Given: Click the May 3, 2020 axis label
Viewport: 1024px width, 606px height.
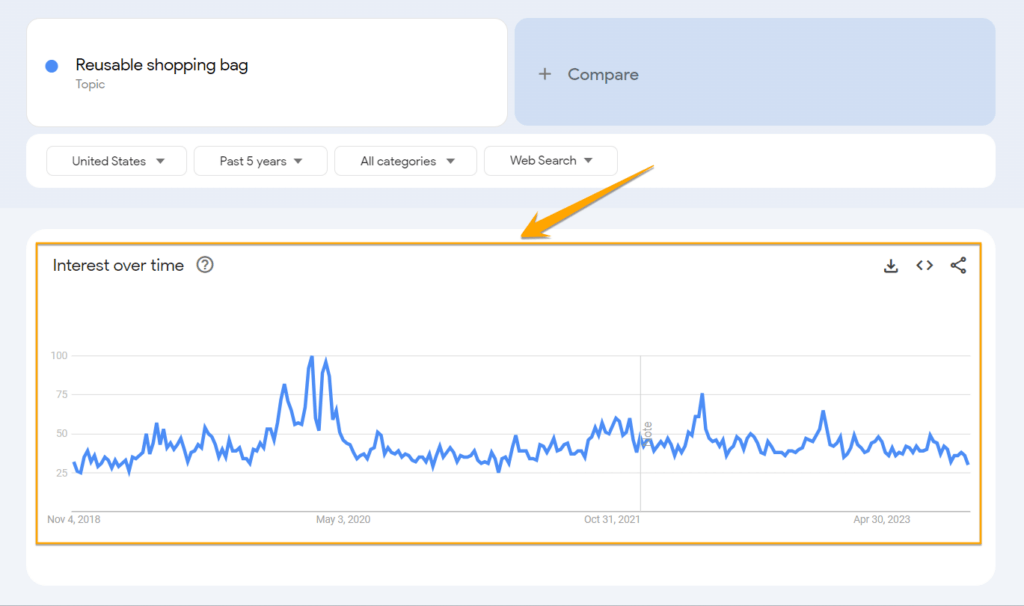Looking at the screenshot, I should pyautogui.click(x=343, y=519).
